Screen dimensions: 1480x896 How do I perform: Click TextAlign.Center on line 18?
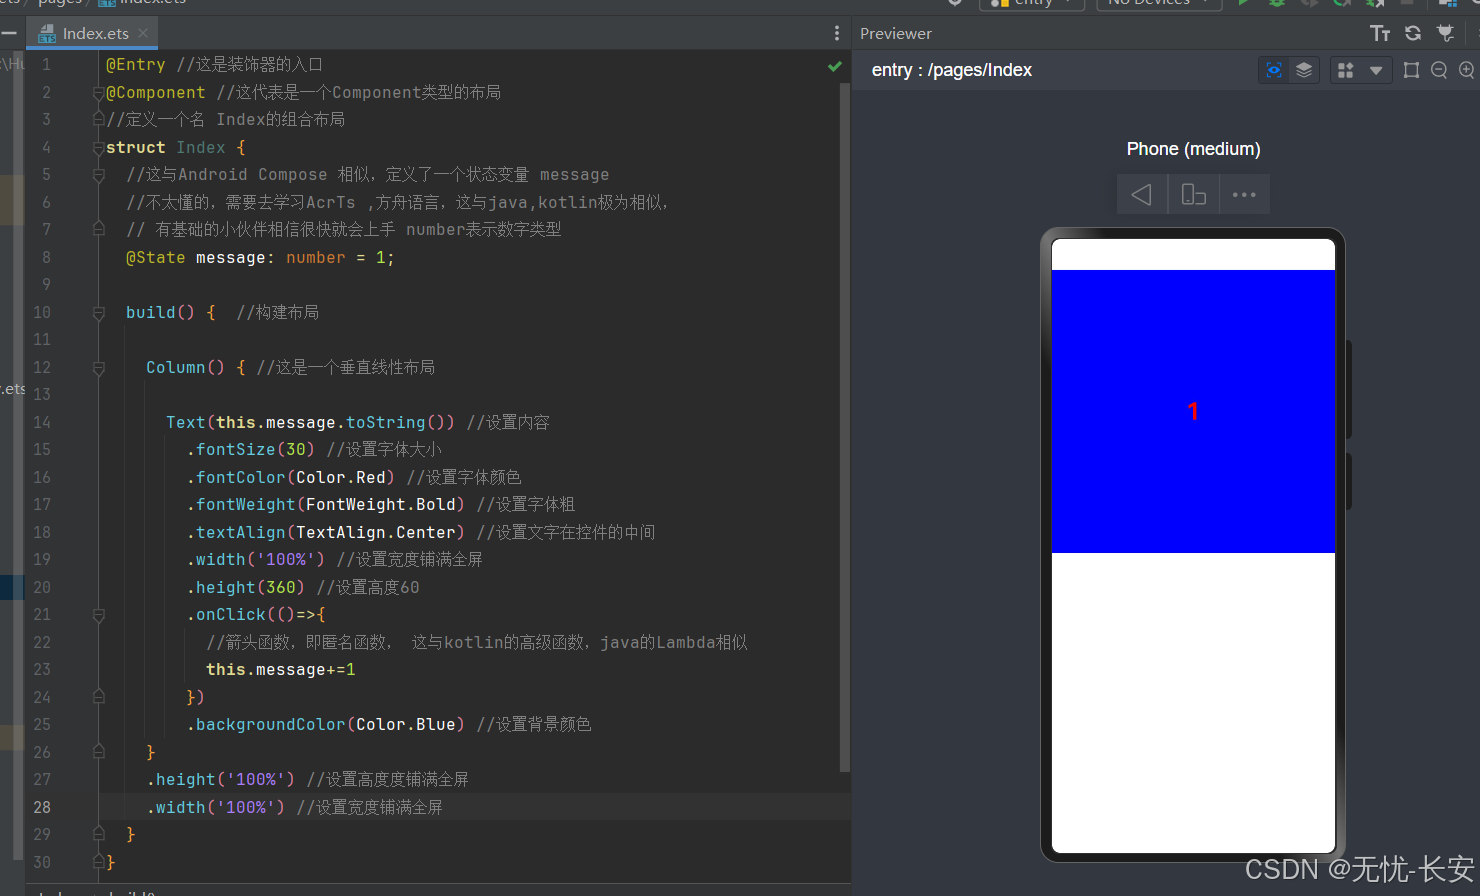tap(376, 532)
